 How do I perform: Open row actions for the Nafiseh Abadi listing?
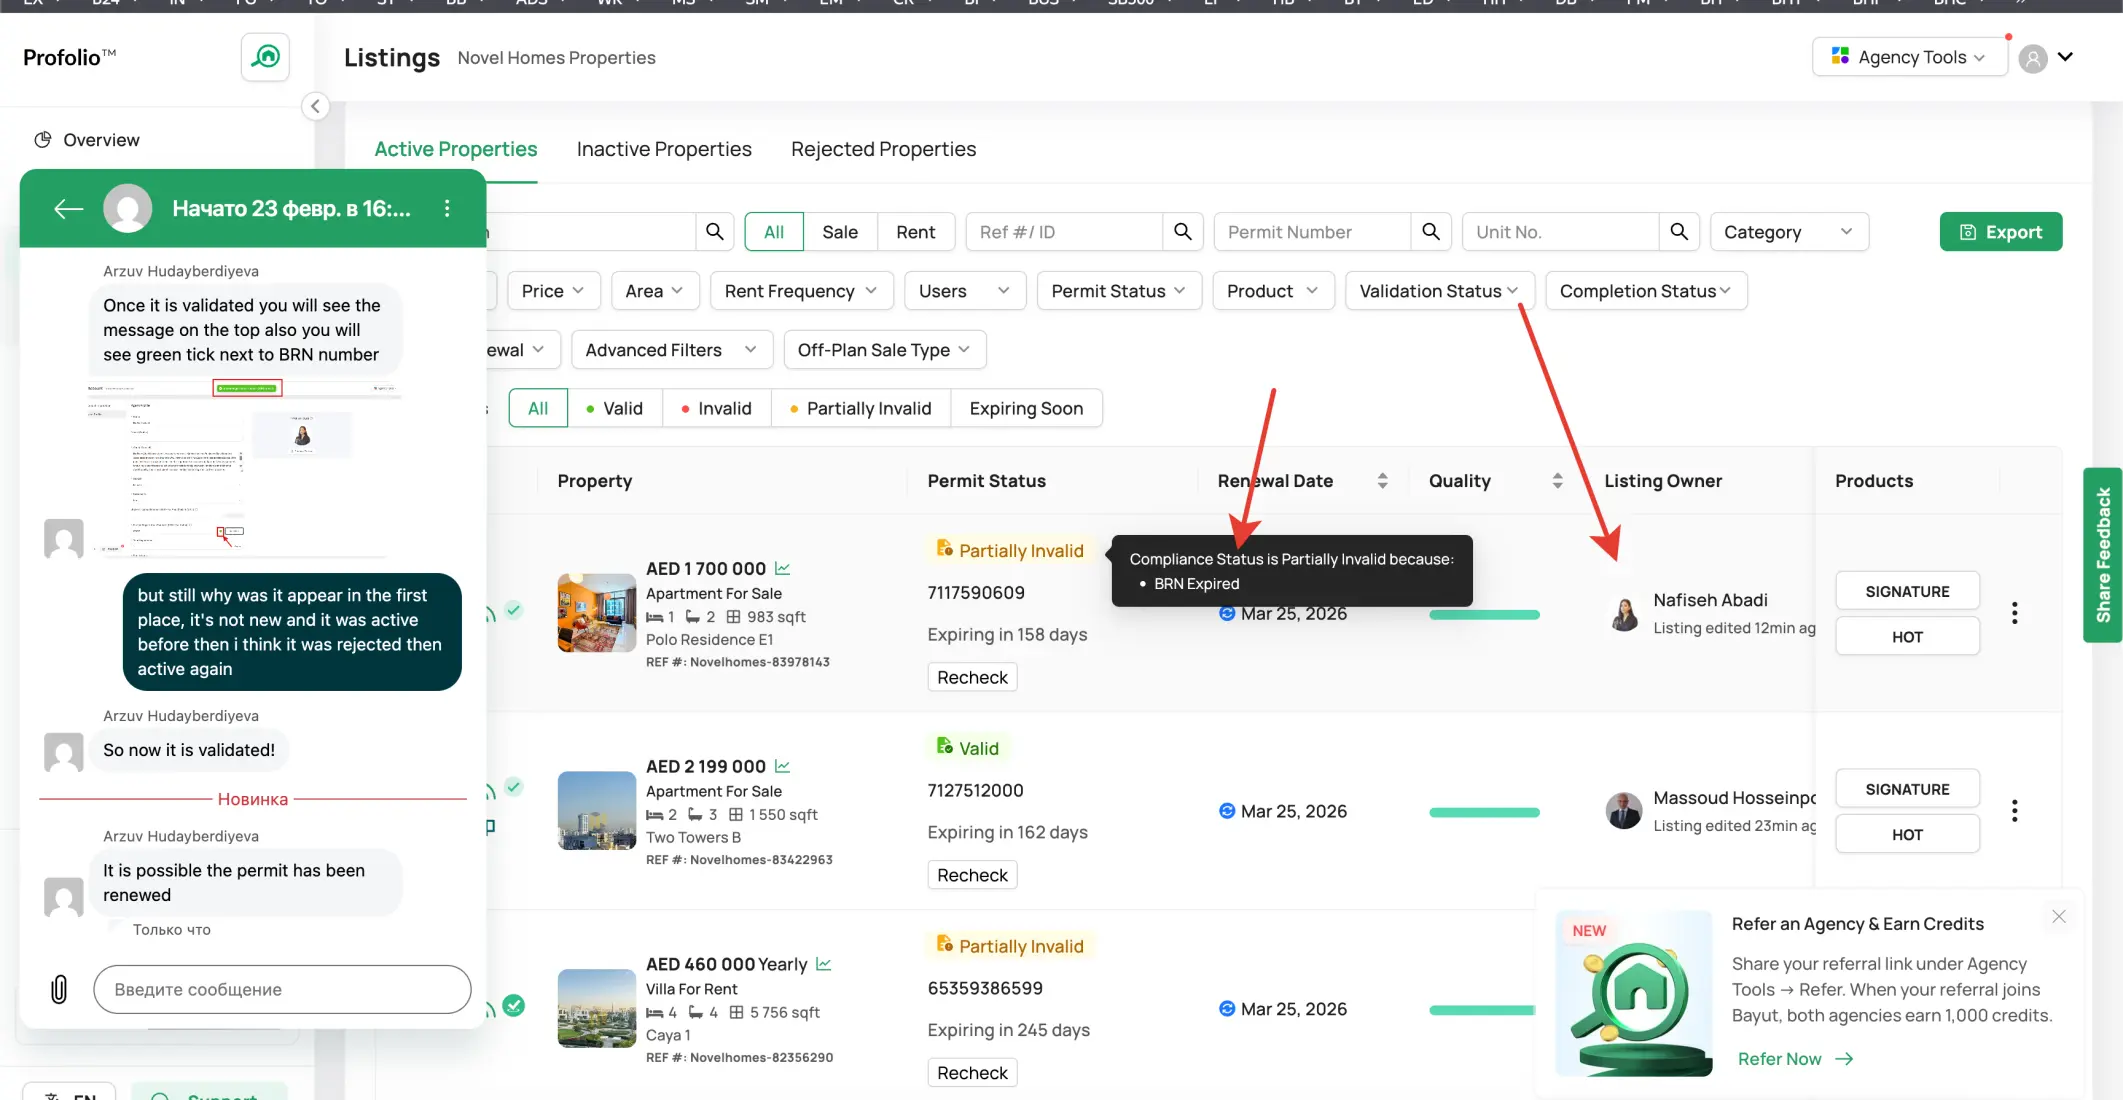(2015, 613)
